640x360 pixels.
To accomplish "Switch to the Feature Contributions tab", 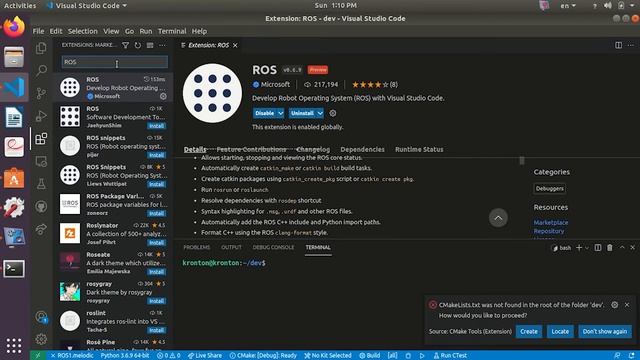I will [251, 149].
